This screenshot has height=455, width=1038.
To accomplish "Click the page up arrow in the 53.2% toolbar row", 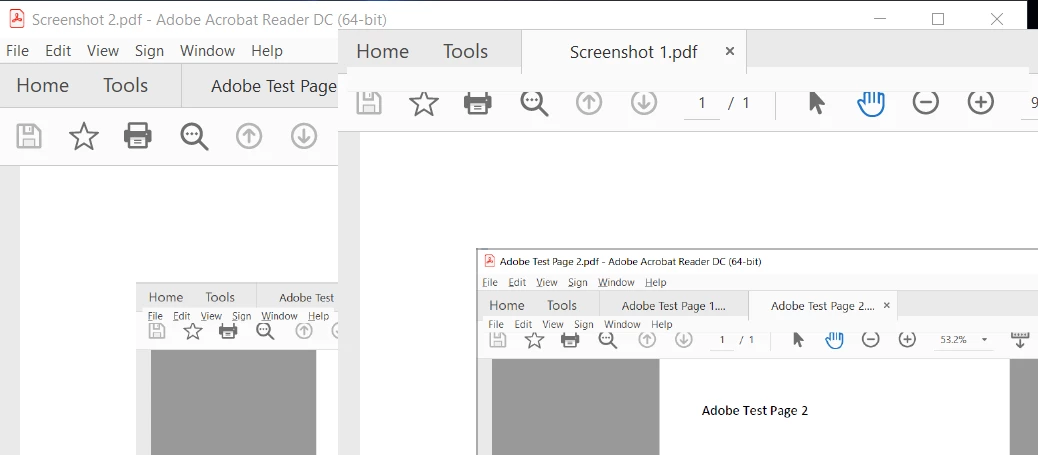I will pos(647,340).
